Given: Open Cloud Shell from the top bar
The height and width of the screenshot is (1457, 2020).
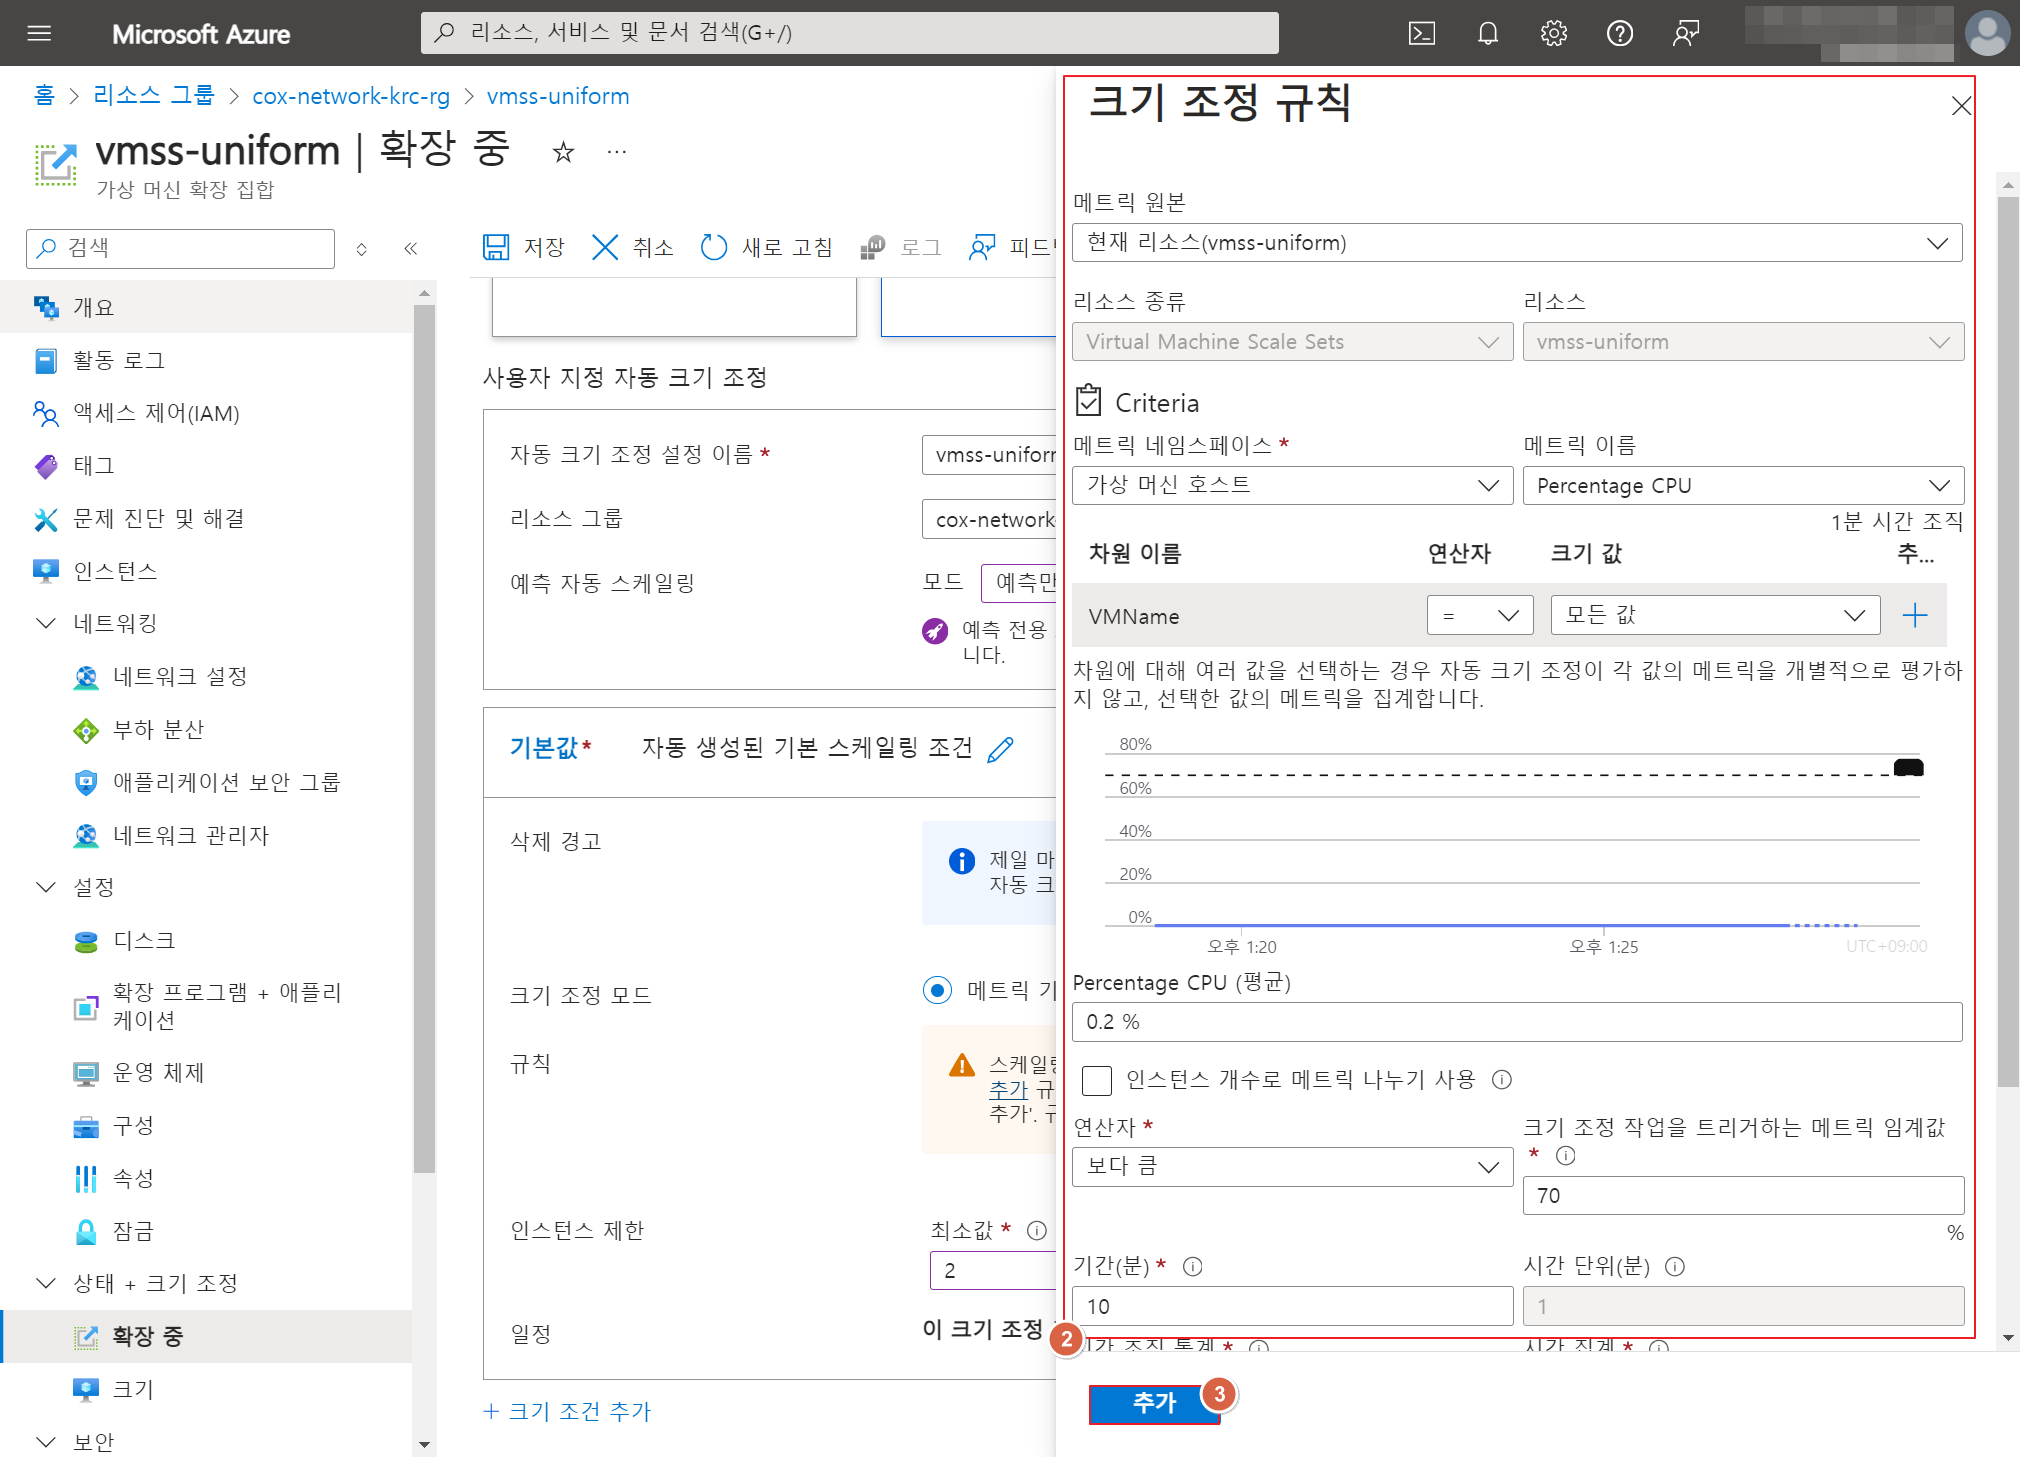Looking at the screenshot, I should (x=1421, y=33).
